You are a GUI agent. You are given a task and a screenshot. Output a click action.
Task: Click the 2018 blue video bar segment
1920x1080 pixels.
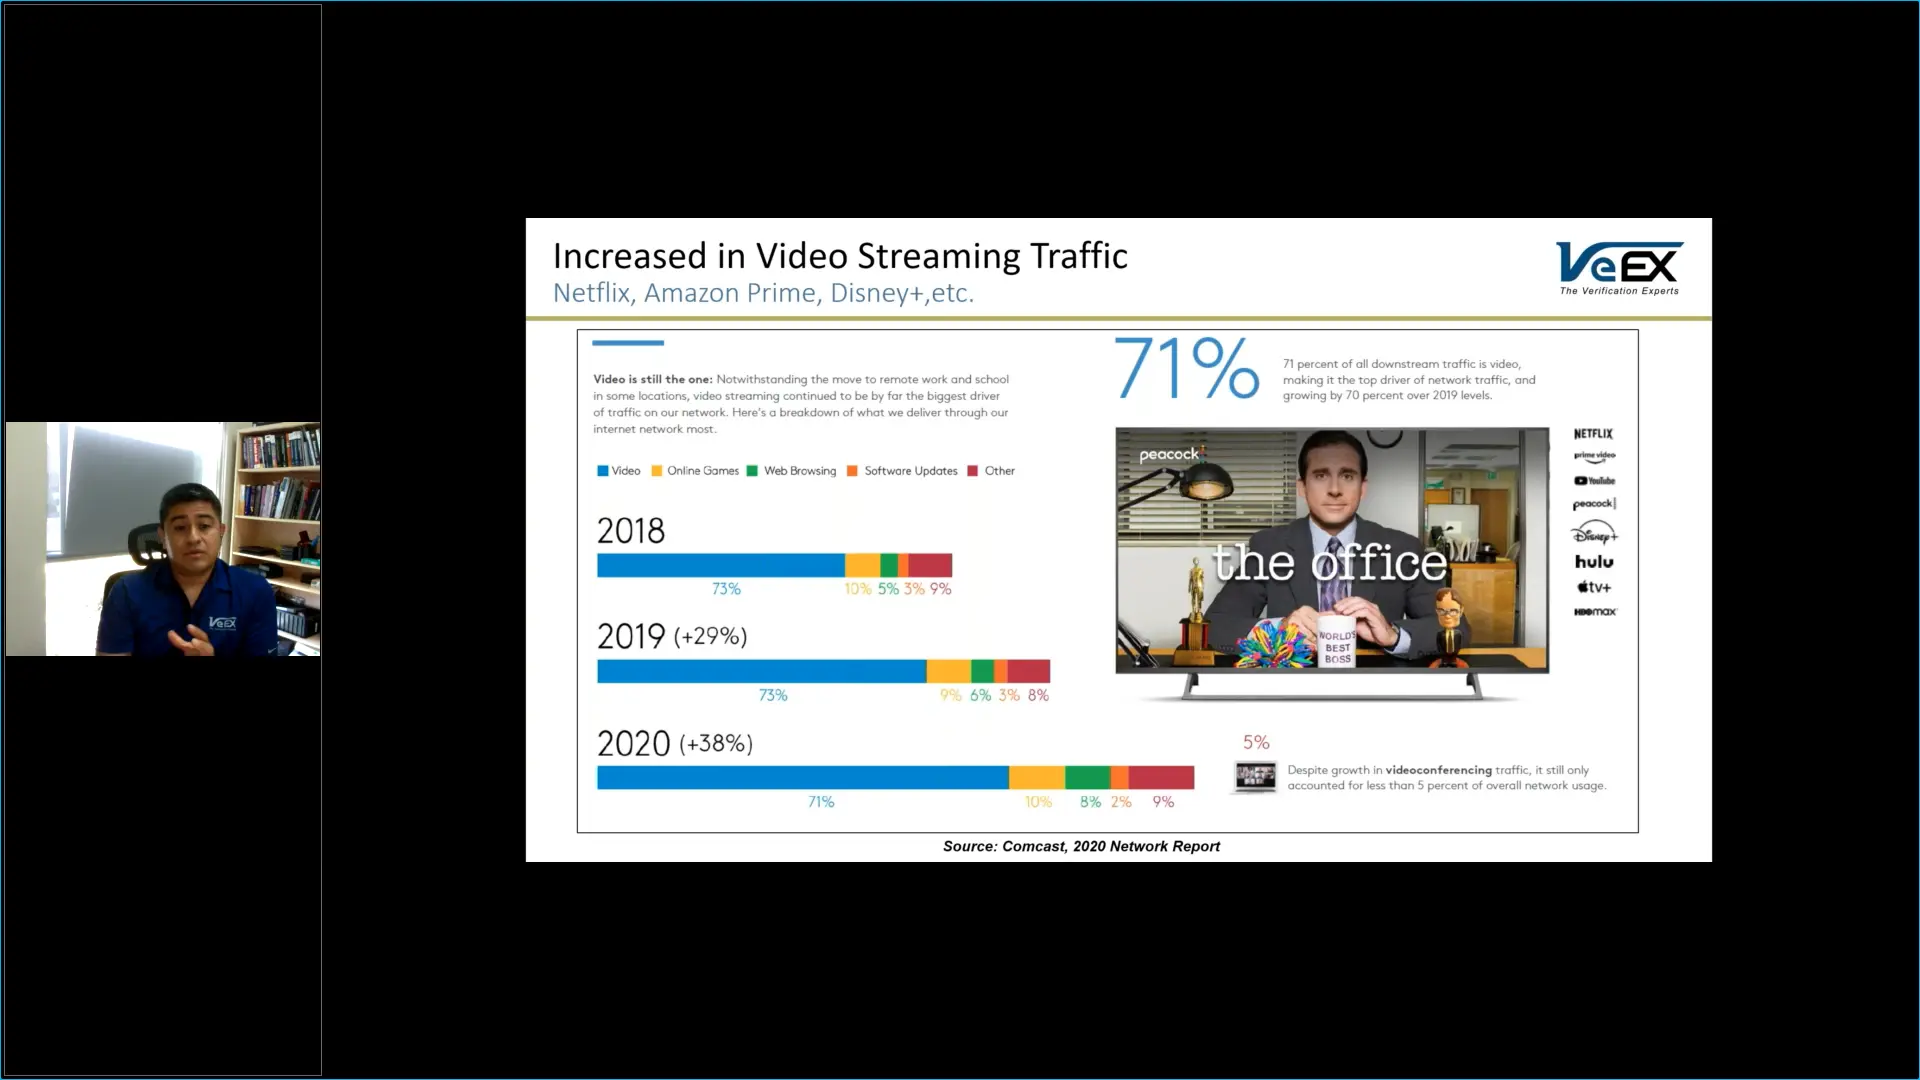721,565
